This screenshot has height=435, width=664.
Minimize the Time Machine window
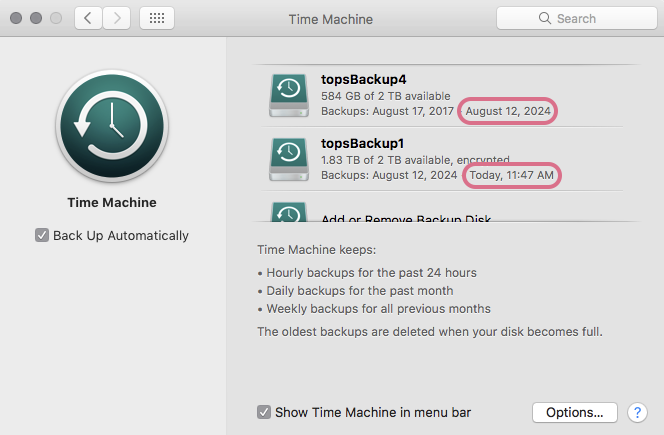click(36, 18)
